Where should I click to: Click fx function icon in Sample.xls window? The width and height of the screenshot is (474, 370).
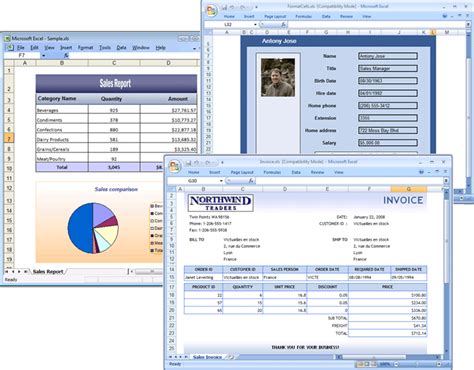pos(66,55)
